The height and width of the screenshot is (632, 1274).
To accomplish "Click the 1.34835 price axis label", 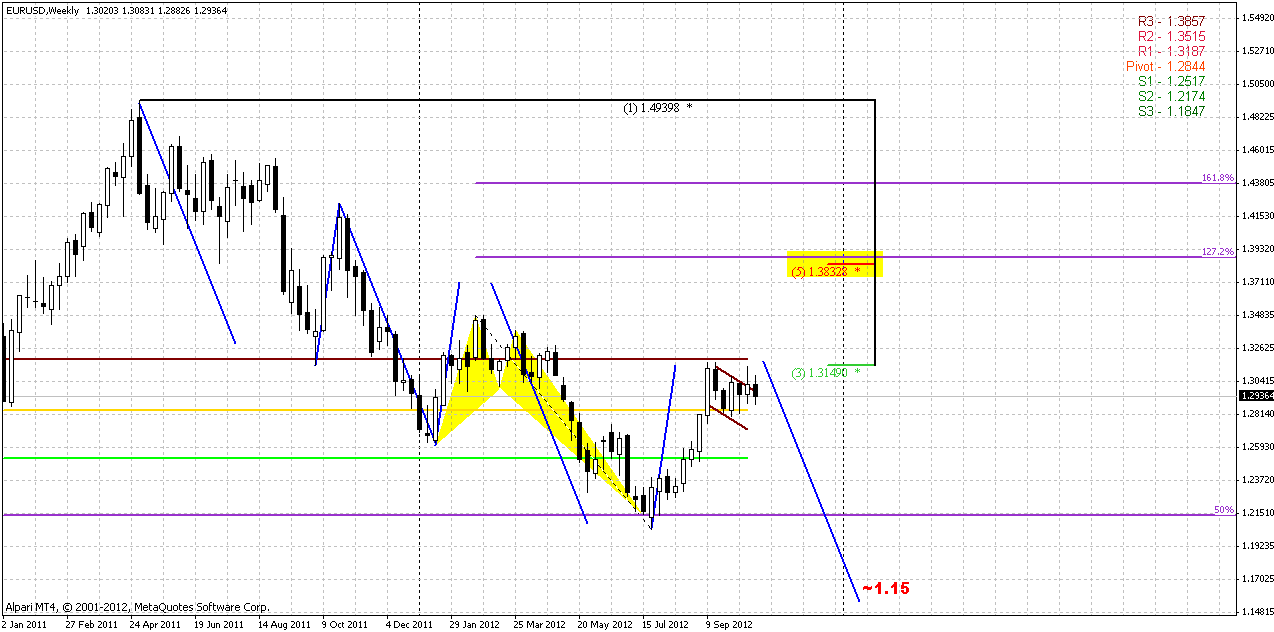I will (x=1257, y=315).
